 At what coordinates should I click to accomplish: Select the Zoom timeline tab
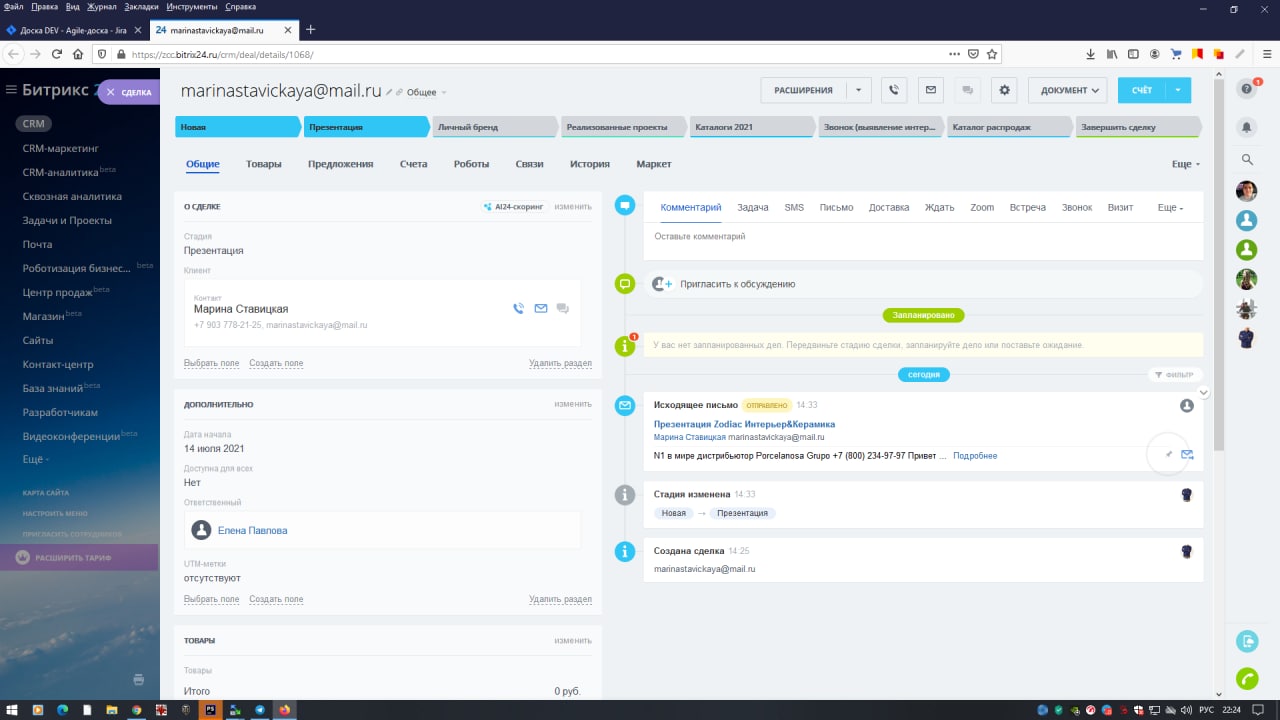point(982,208)
